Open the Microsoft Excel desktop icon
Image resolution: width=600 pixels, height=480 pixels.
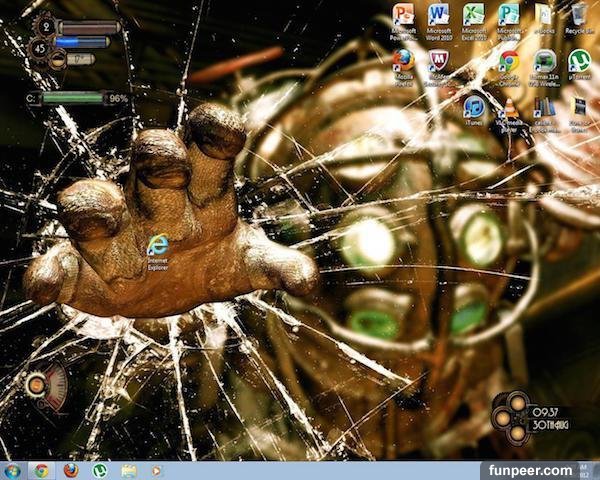pyautogui.click(x=473, y=16)
